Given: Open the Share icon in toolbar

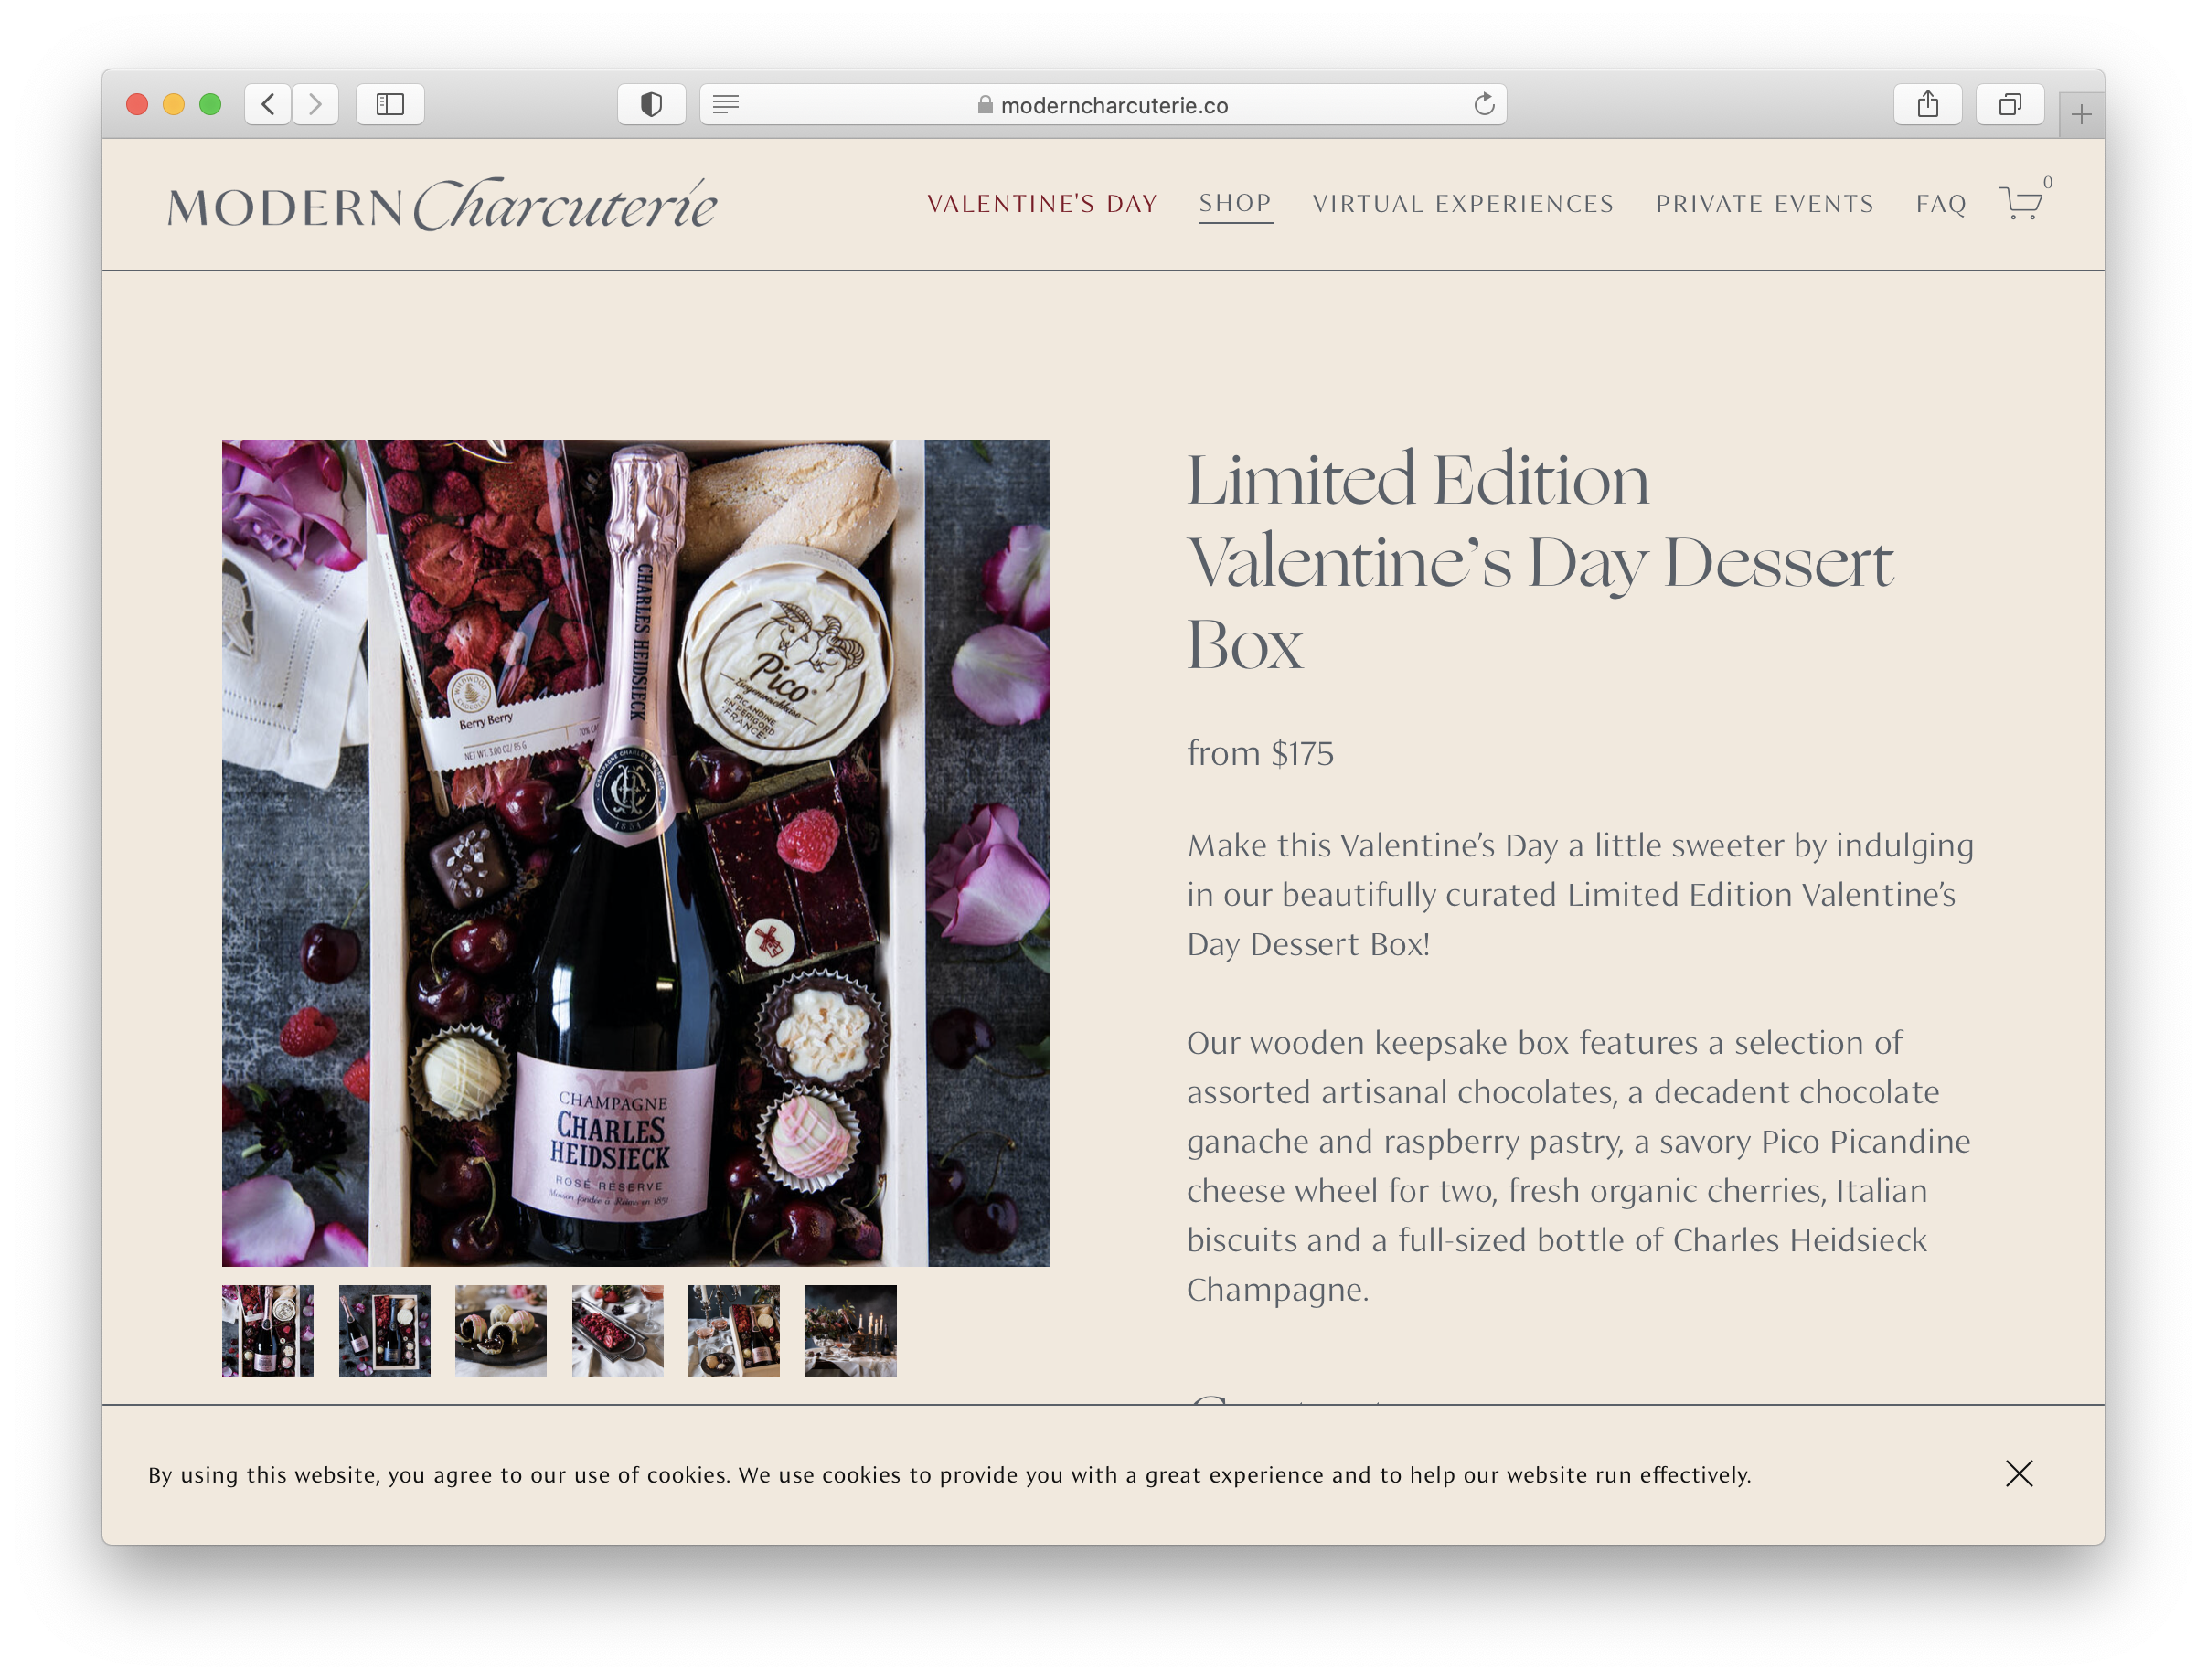Looking at the screenshot, I should tap(1927, 104).
